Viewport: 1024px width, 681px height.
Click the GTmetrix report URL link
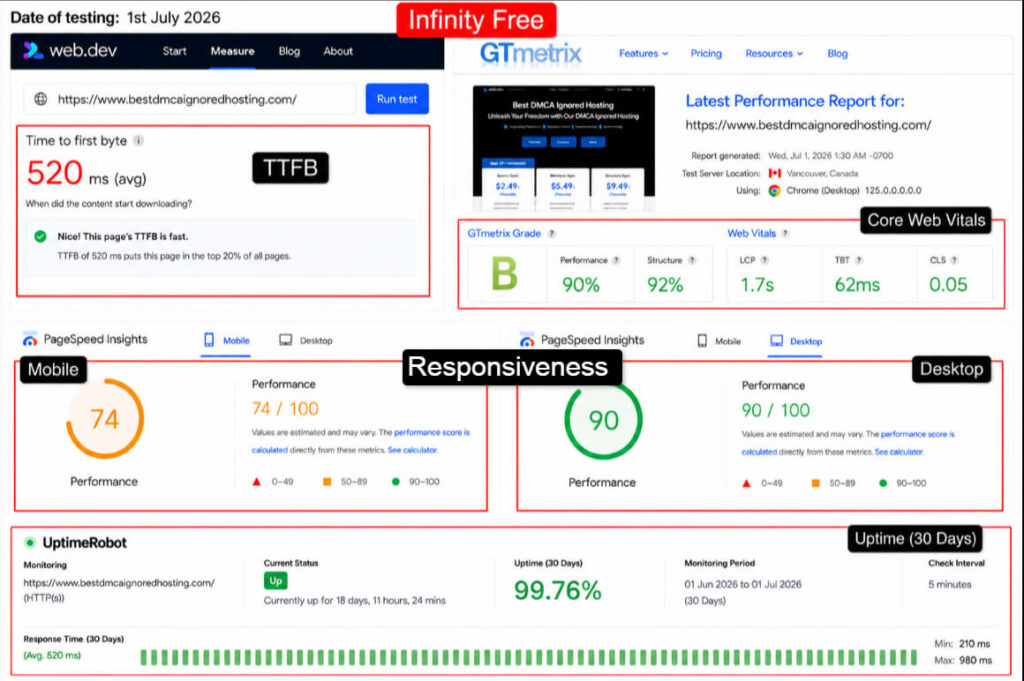coord(808,125)
